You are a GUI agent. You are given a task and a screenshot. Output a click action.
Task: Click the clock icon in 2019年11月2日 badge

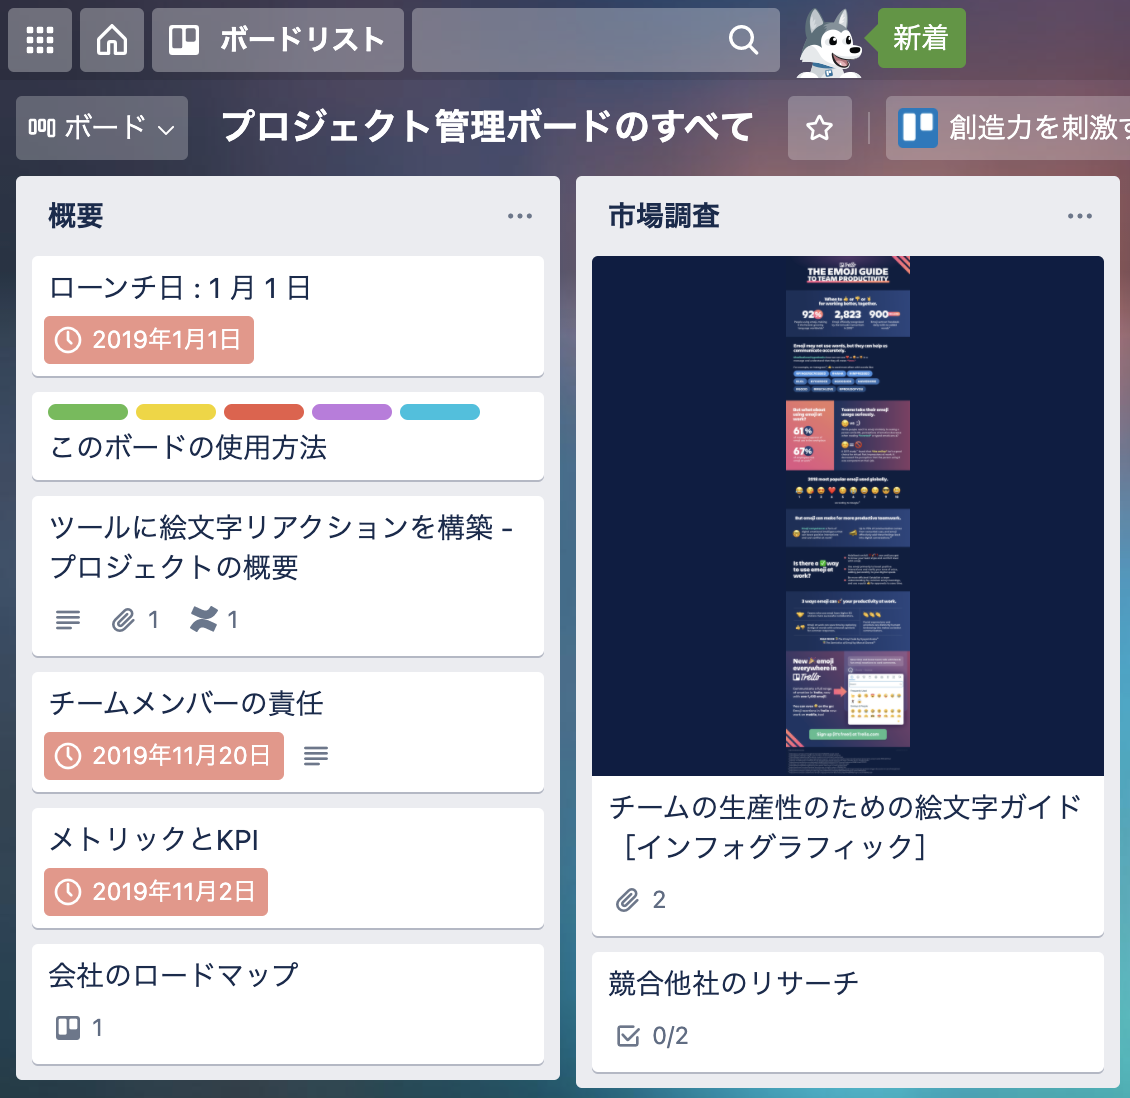[x=68, y=892]
